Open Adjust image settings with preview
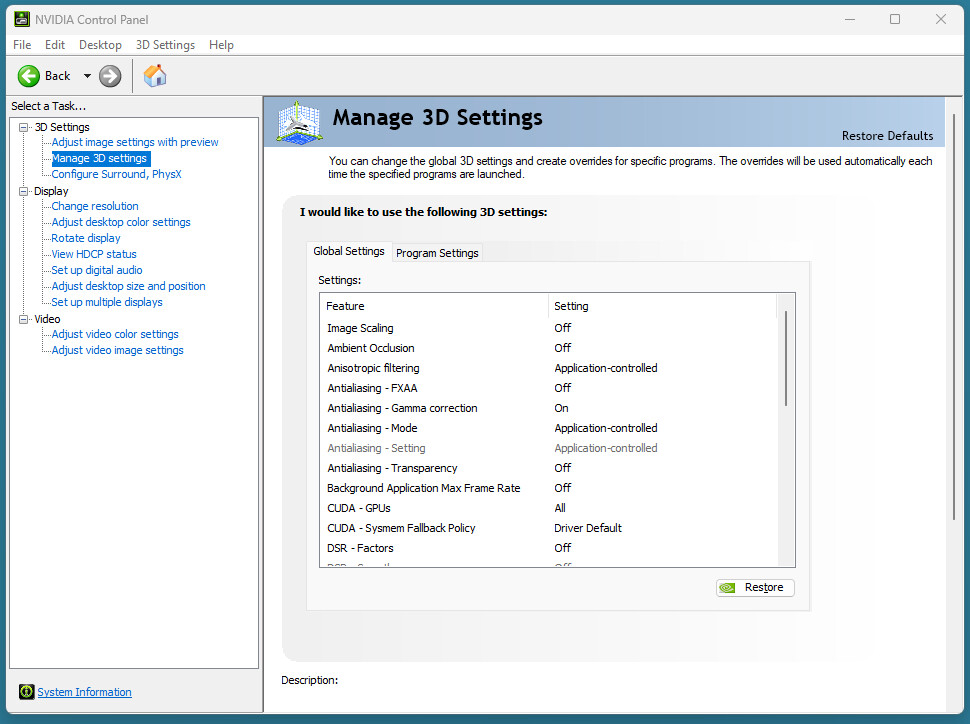The height and width of the screenshot is (724, 970). click(x=135, y=142)
